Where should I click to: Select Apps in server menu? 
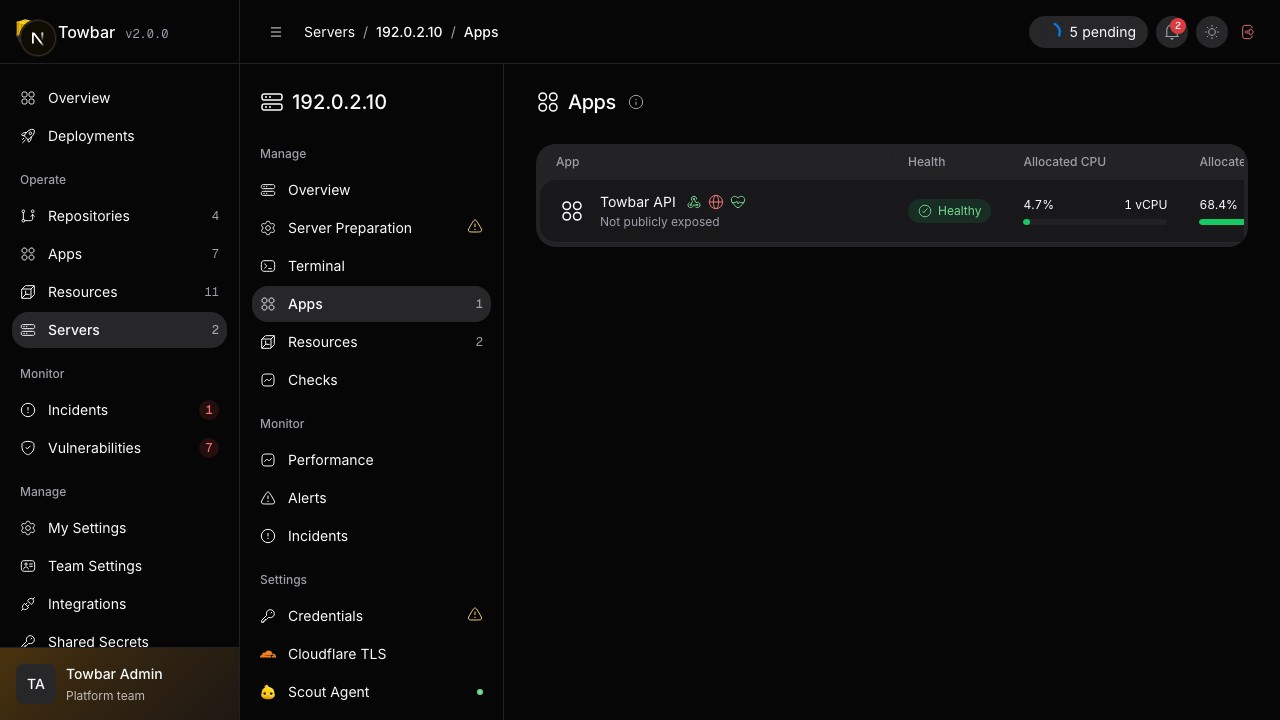point(371,304)
